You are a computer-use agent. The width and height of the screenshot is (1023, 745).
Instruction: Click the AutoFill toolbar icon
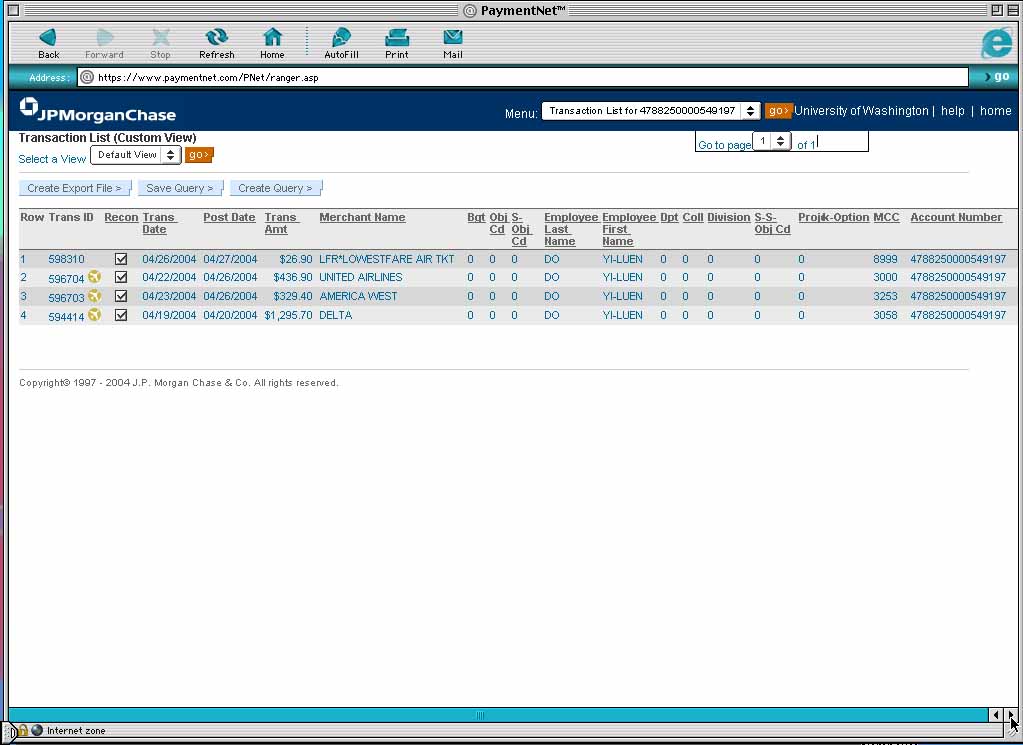tap(341, 38)
